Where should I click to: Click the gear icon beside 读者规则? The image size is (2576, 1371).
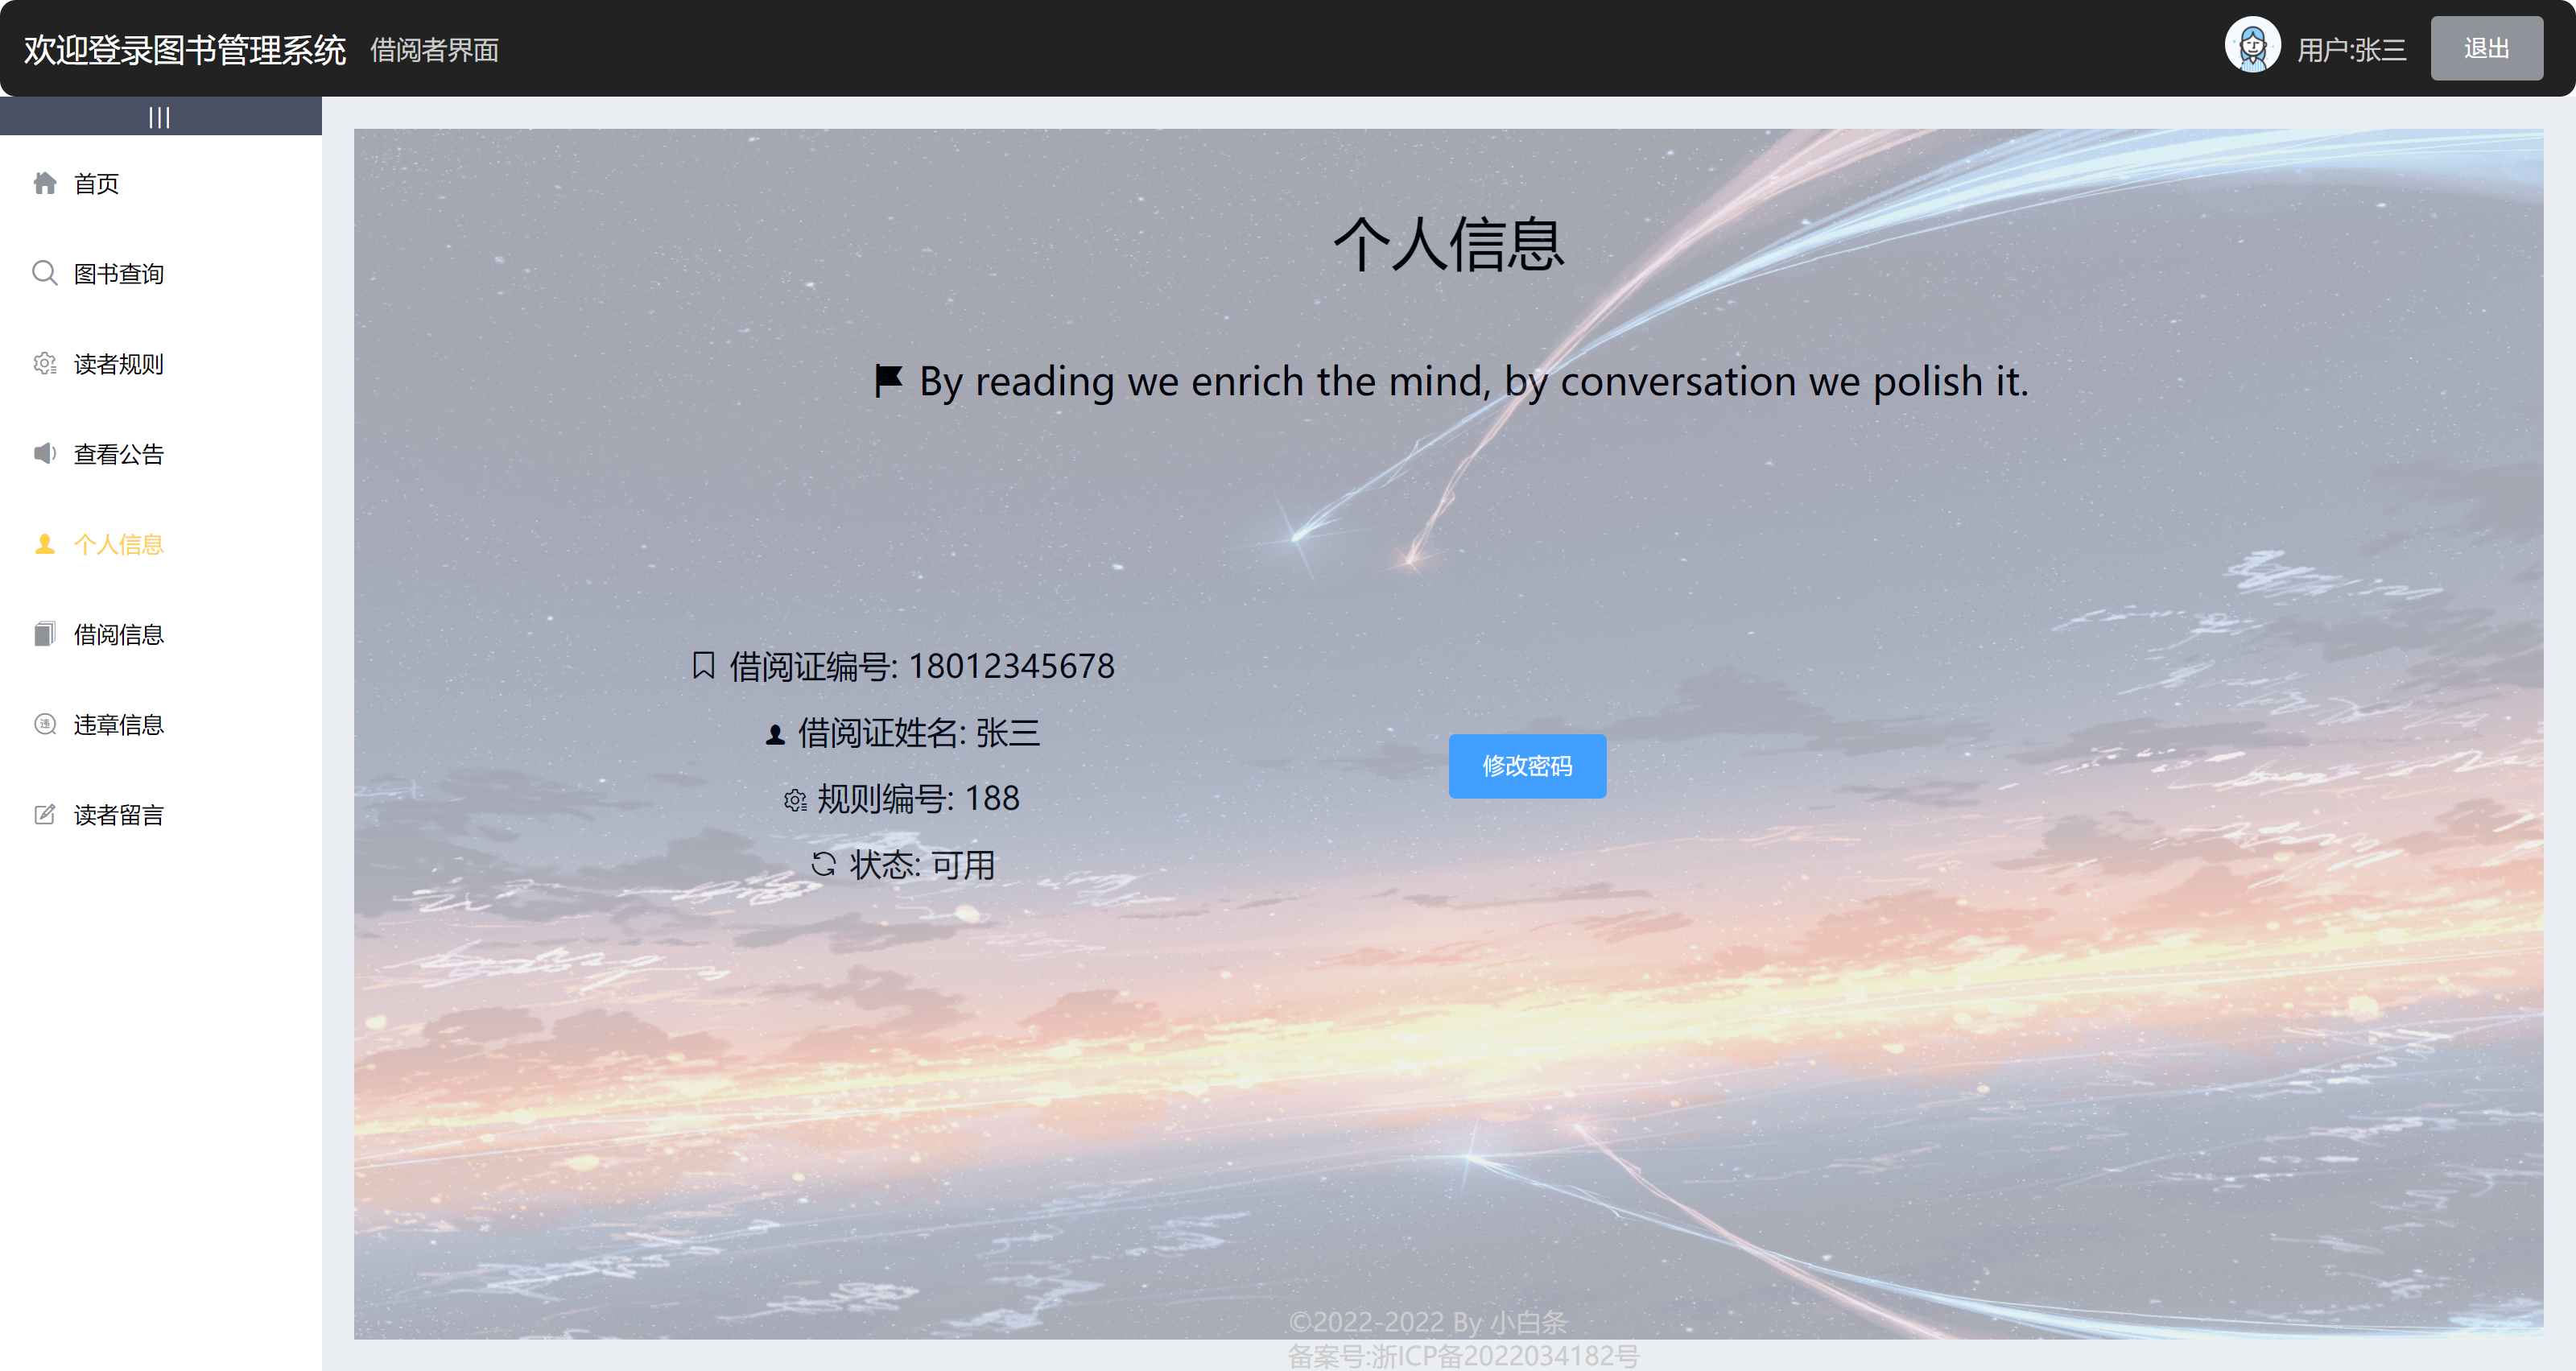45,364
